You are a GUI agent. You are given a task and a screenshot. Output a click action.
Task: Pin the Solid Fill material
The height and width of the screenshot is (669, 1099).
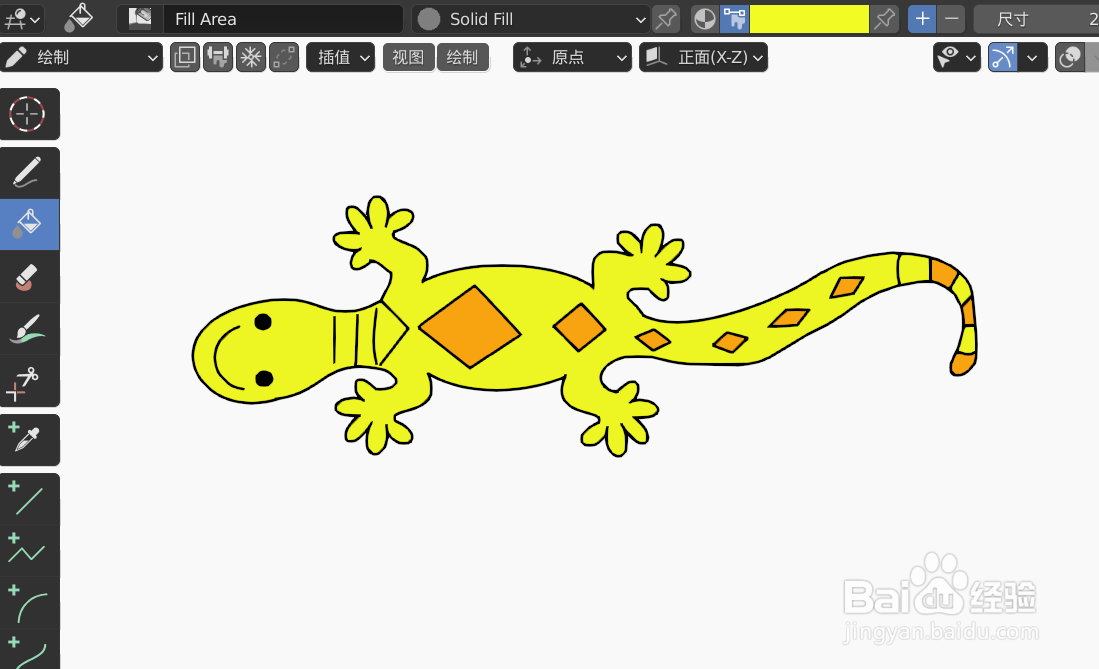click(x=666, y=19)
